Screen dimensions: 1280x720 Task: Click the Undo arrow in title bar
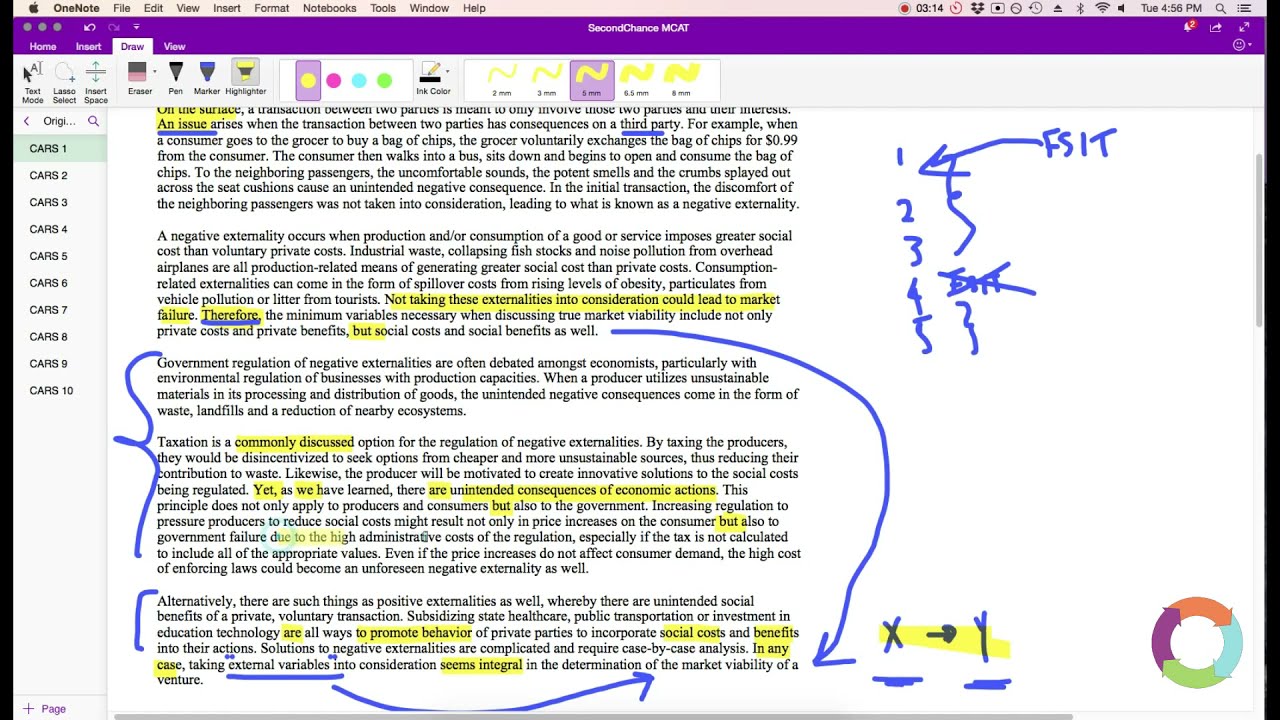point(90,27)
